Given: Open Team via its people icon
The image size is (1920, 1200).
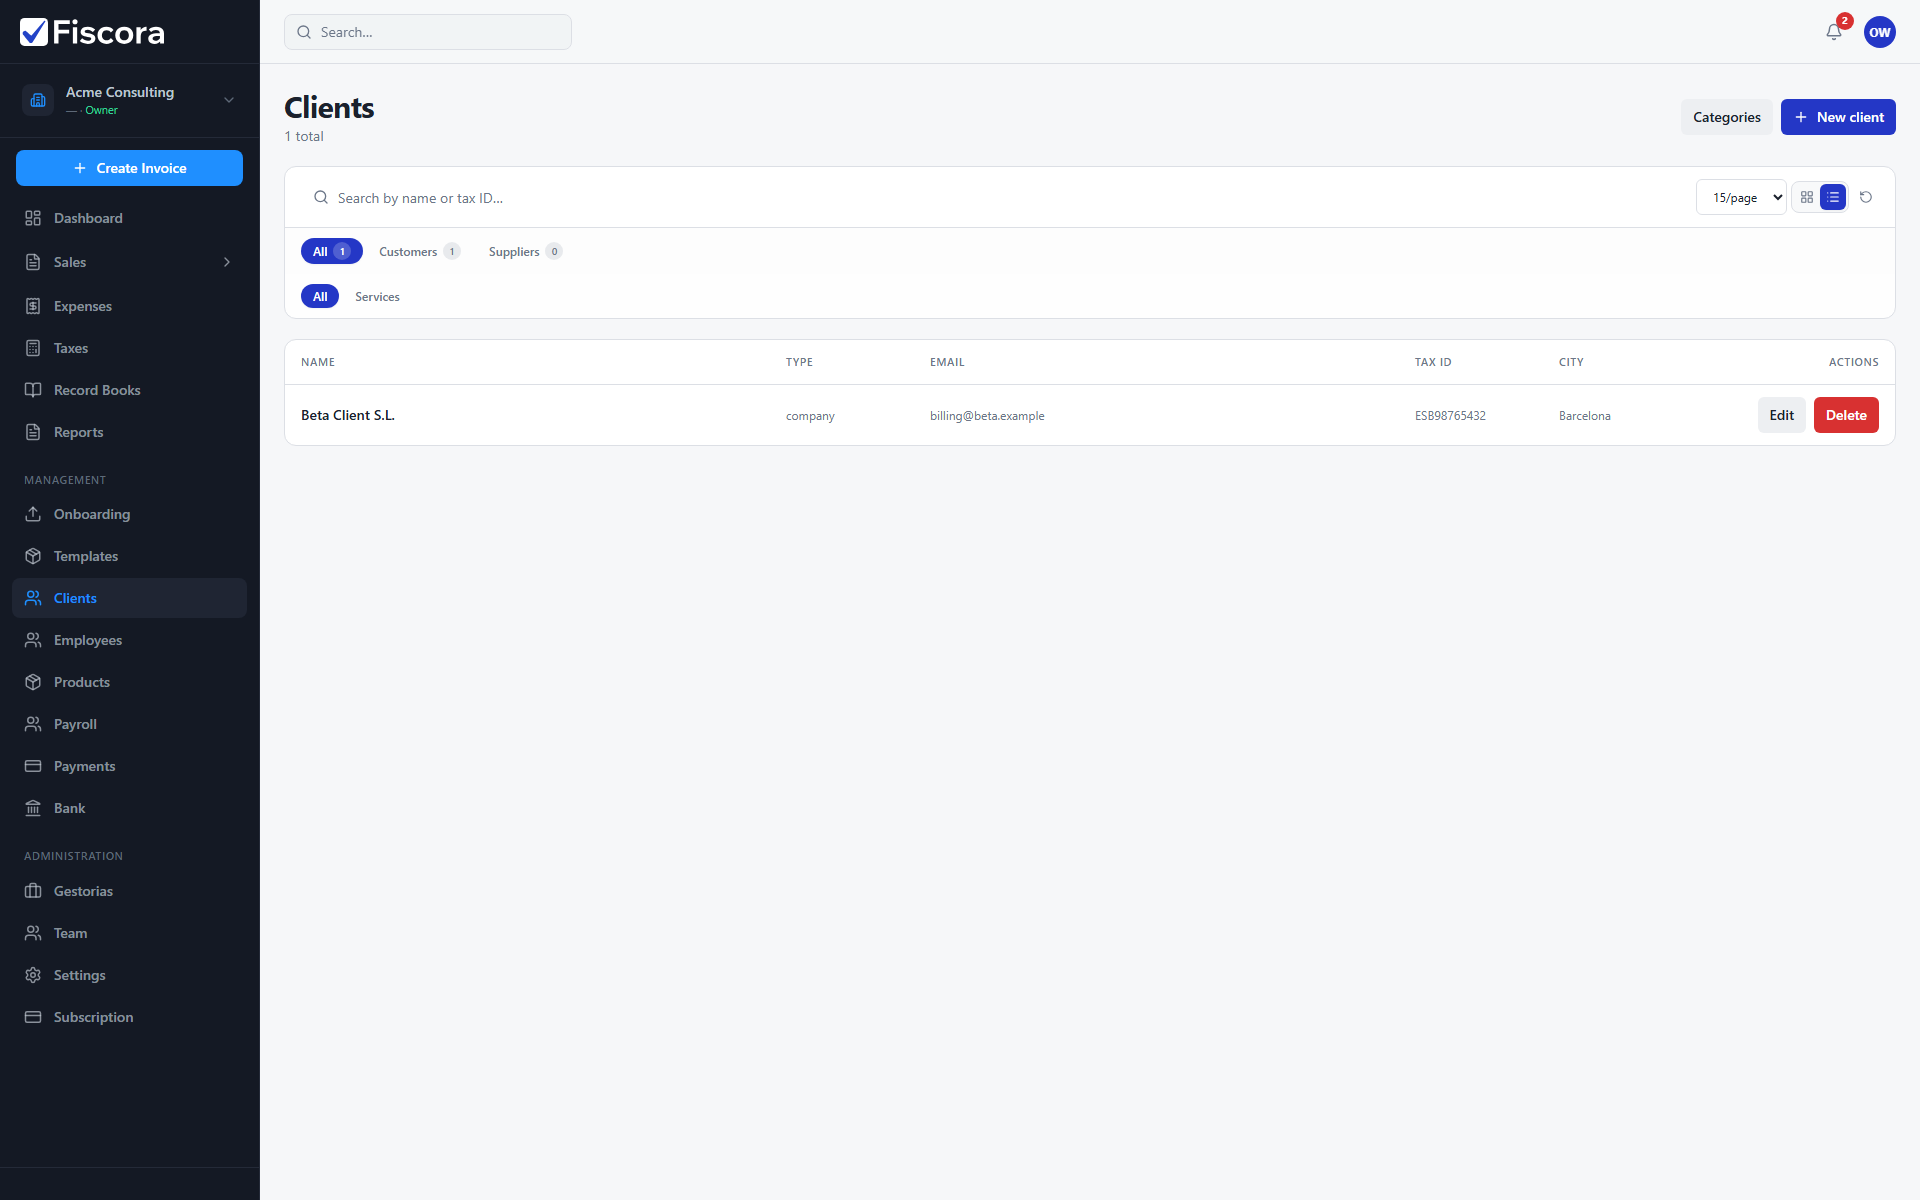Looking at the screenshot, I should (x=33, y=933).
